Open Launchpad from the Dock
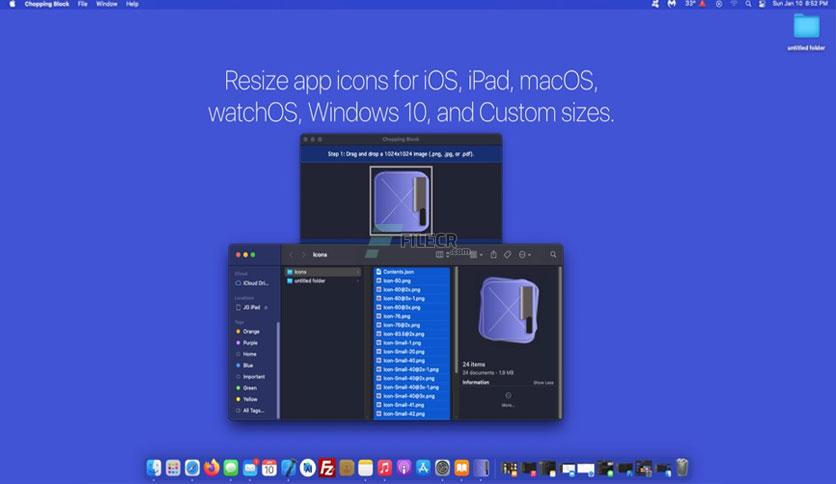Screen dimensions: 836x484 click(173, 468)
